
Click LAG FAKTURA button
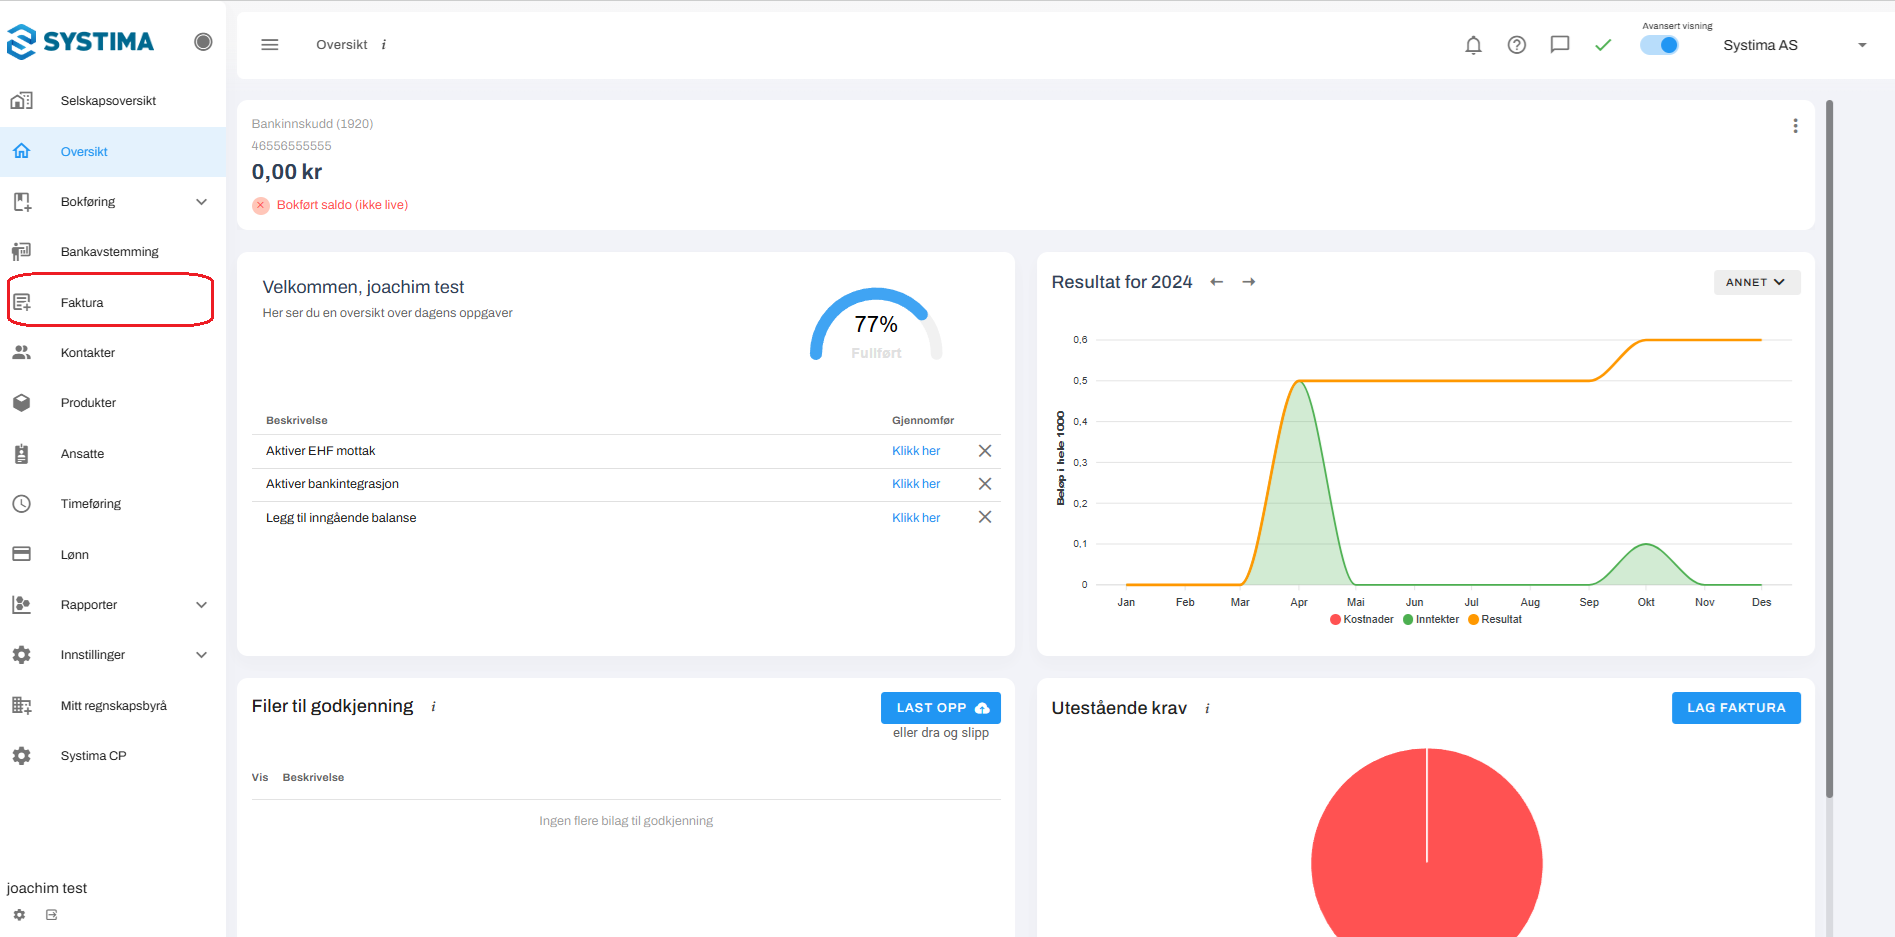(x=1736, y=708)
